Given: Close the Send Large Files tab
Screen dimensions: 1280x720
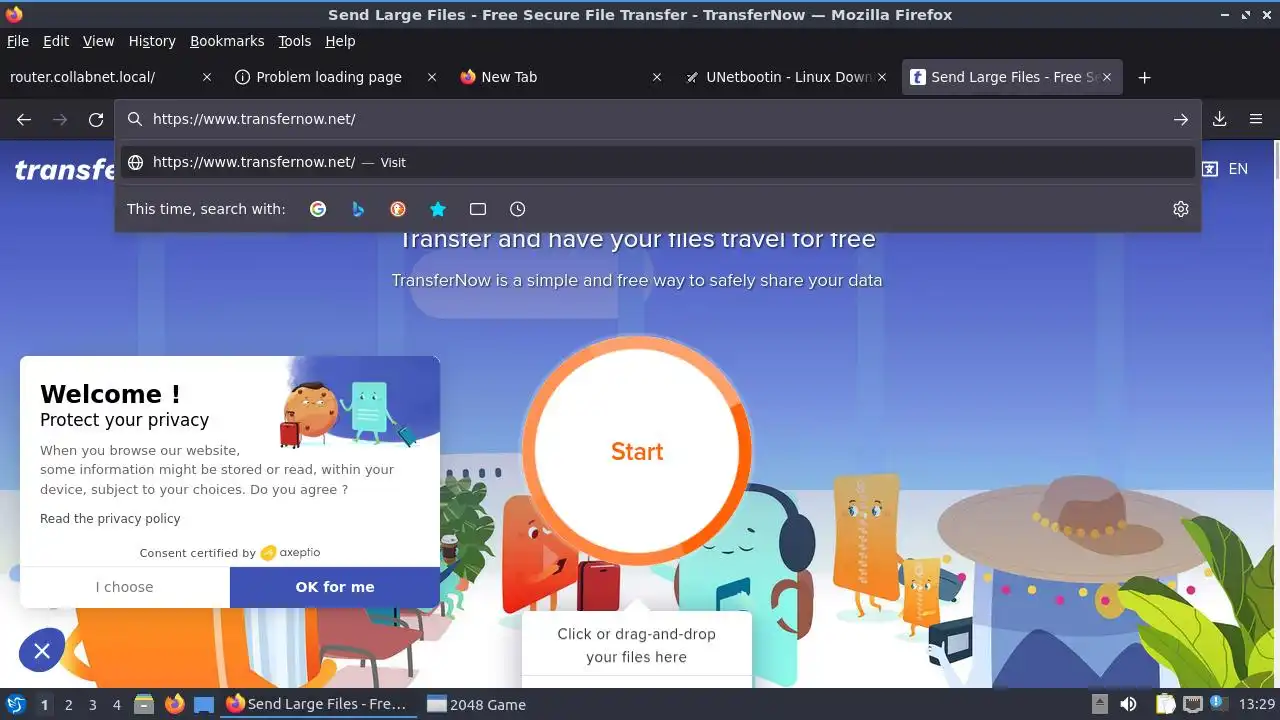Looking at the screenshot, I should pyautogui.click(x=1107, y=77).
